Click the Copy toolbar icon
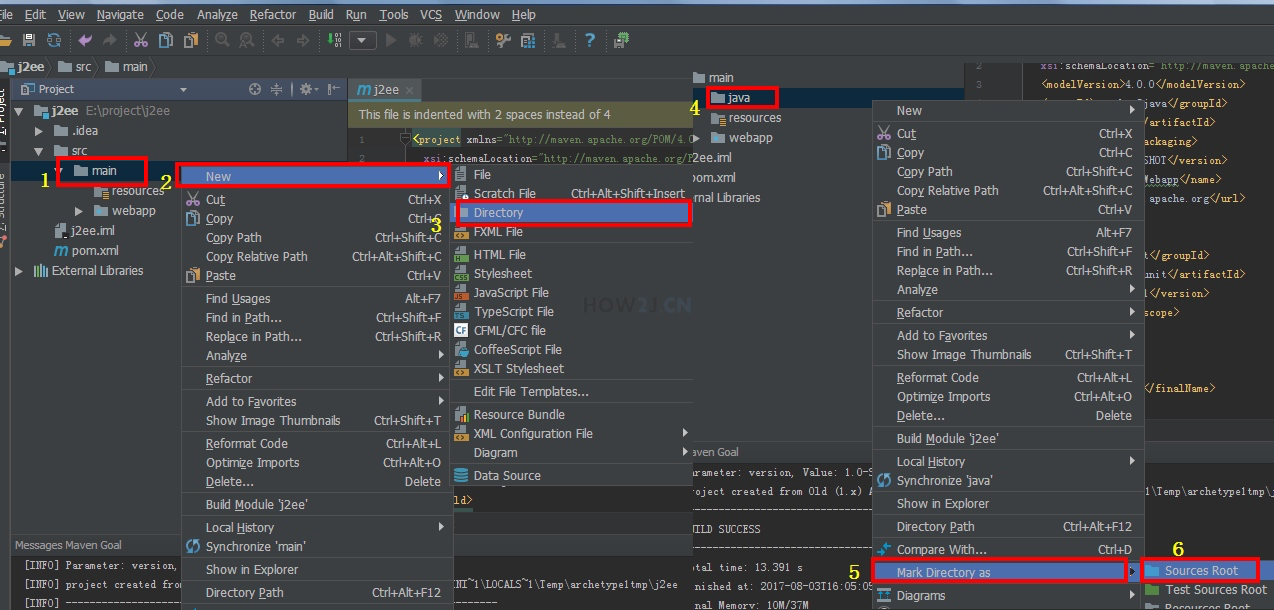 [165, 40]
